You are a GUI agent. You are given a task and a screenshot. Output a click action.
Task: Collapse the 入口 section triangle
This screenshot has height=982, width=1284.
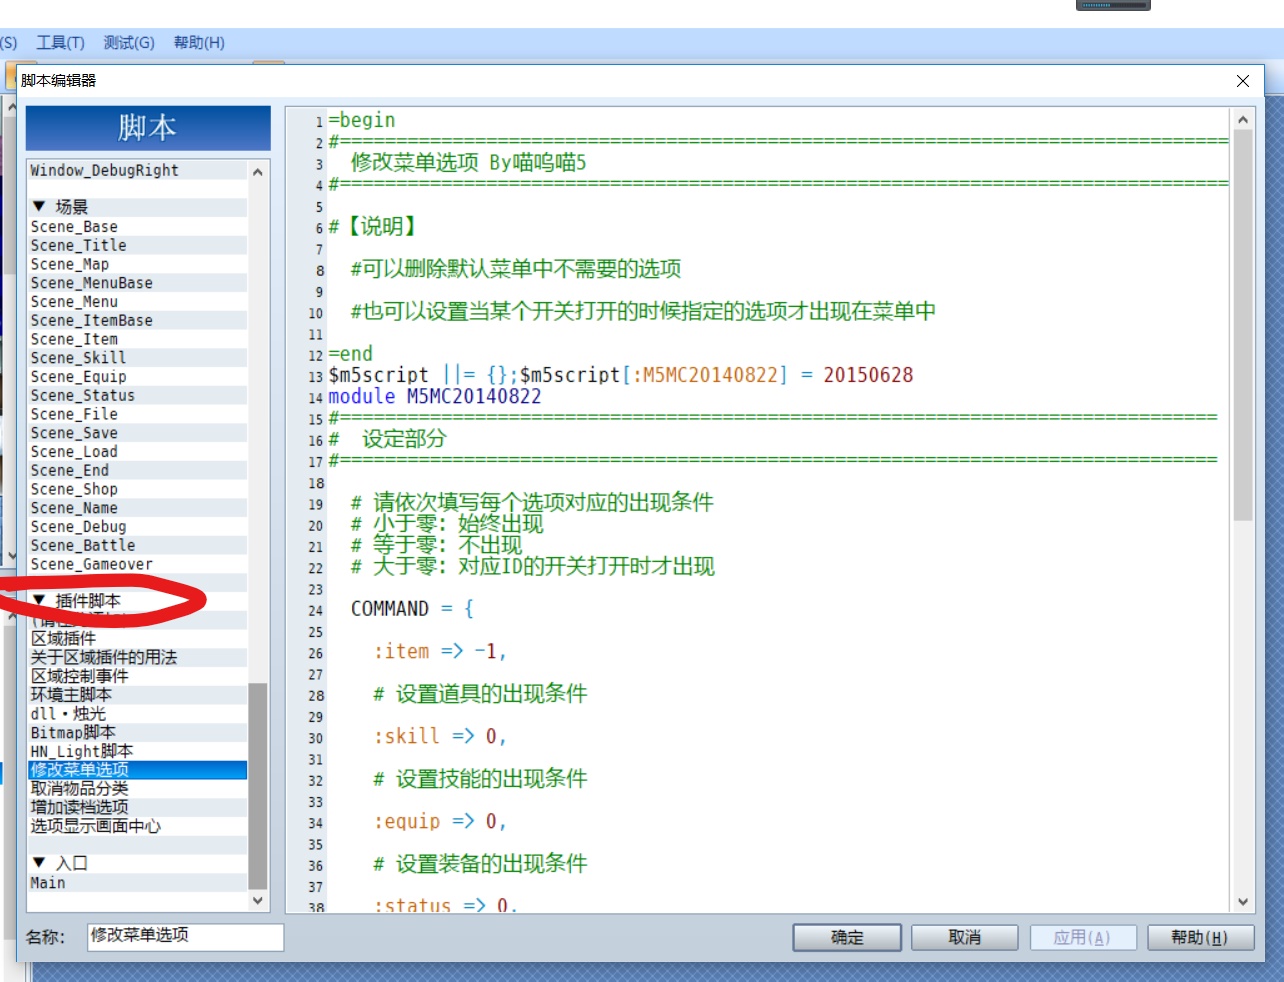point(39,862)
